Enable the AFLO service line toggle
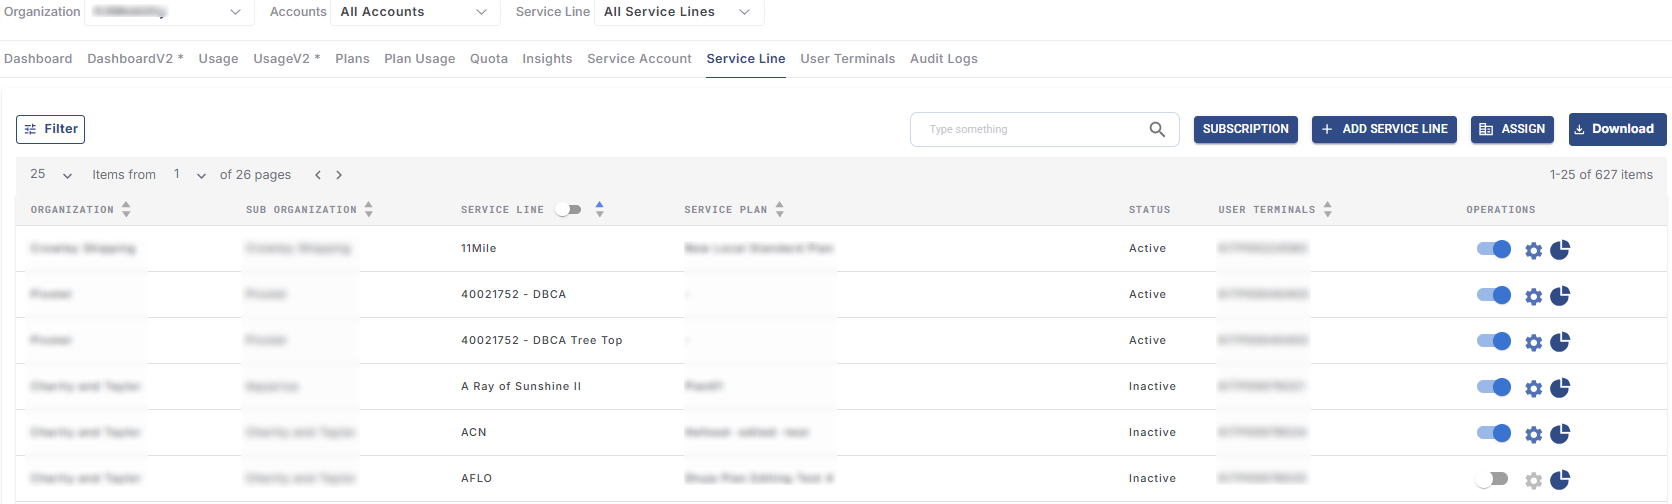Viewport: 1672px width, 504px height. tap(1494, 479)
